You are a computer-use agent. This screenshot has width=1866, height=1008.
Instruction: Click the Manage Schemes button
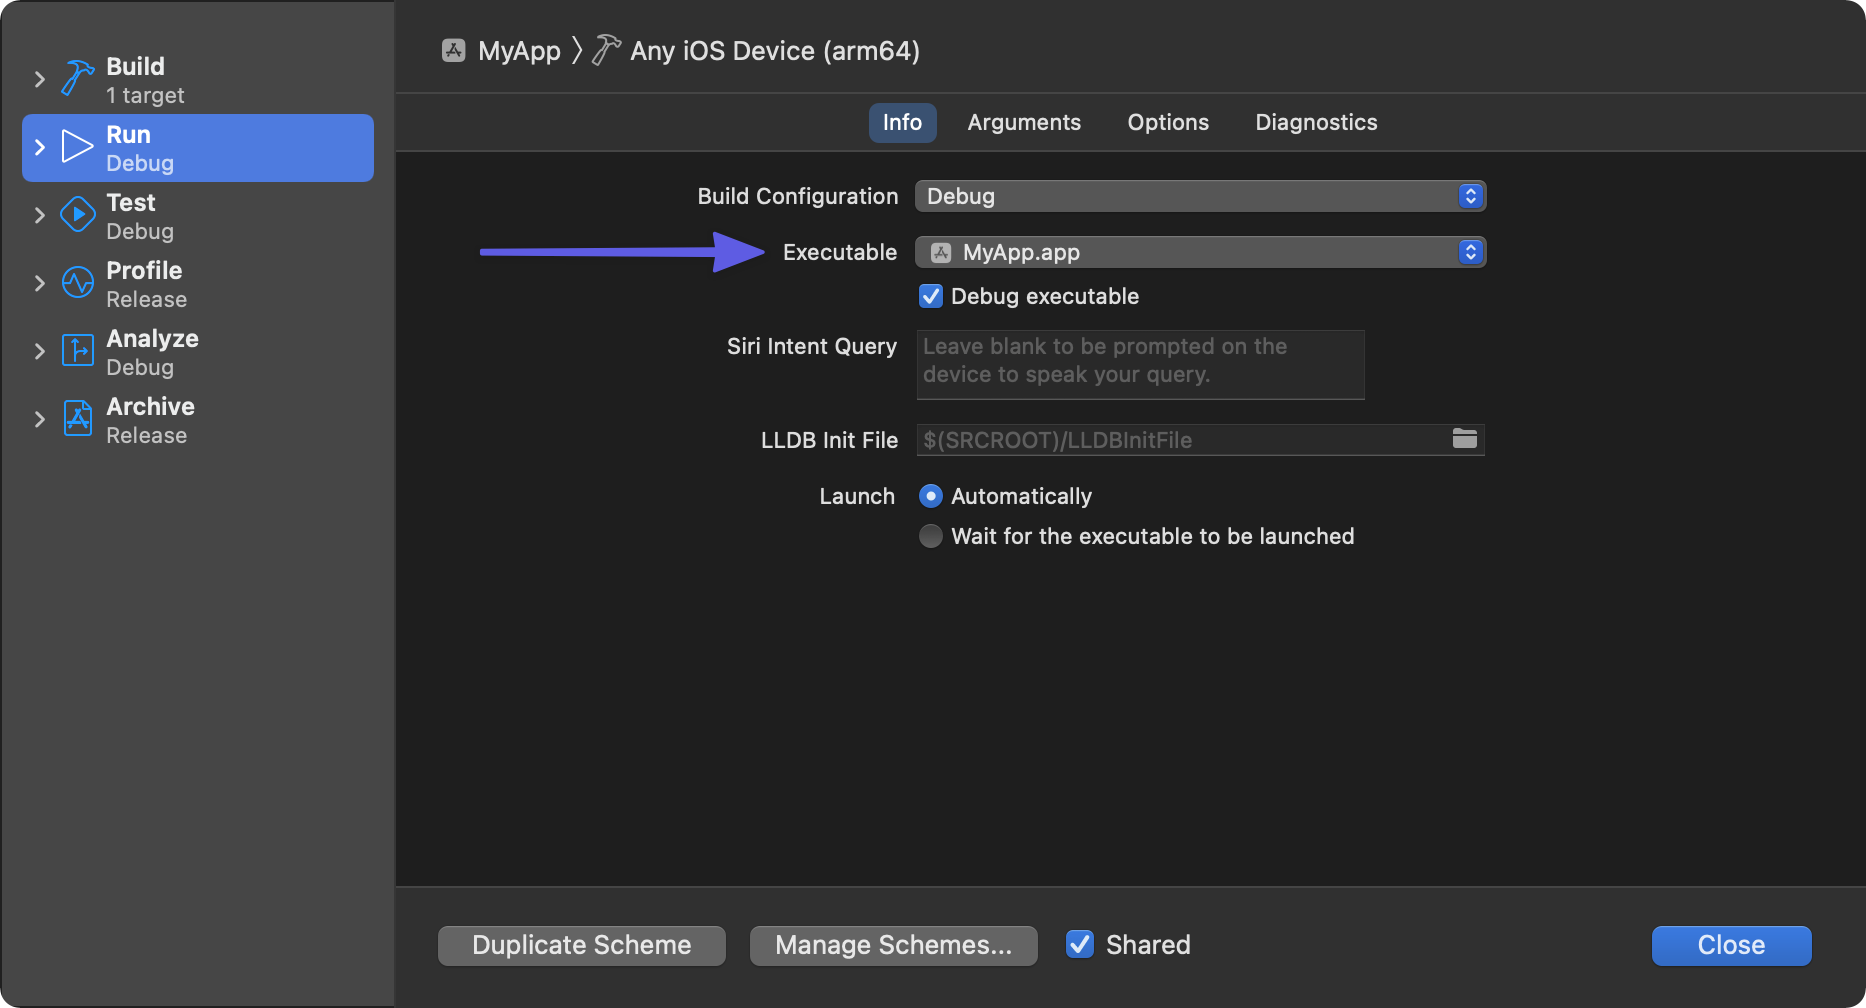coord(893,944)
